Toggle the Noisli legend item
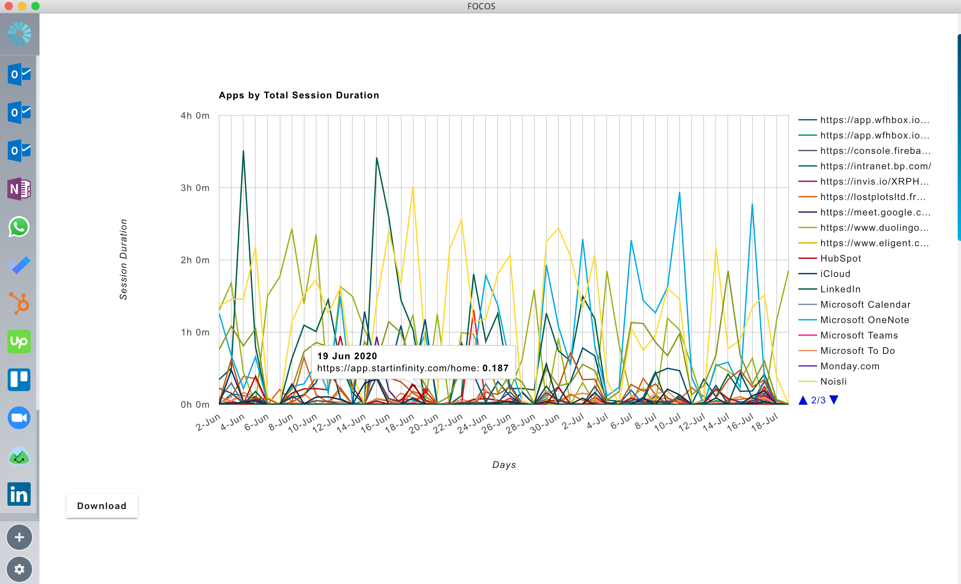The image size is (961, 584). pyautogui.click(x=833, y=381)
